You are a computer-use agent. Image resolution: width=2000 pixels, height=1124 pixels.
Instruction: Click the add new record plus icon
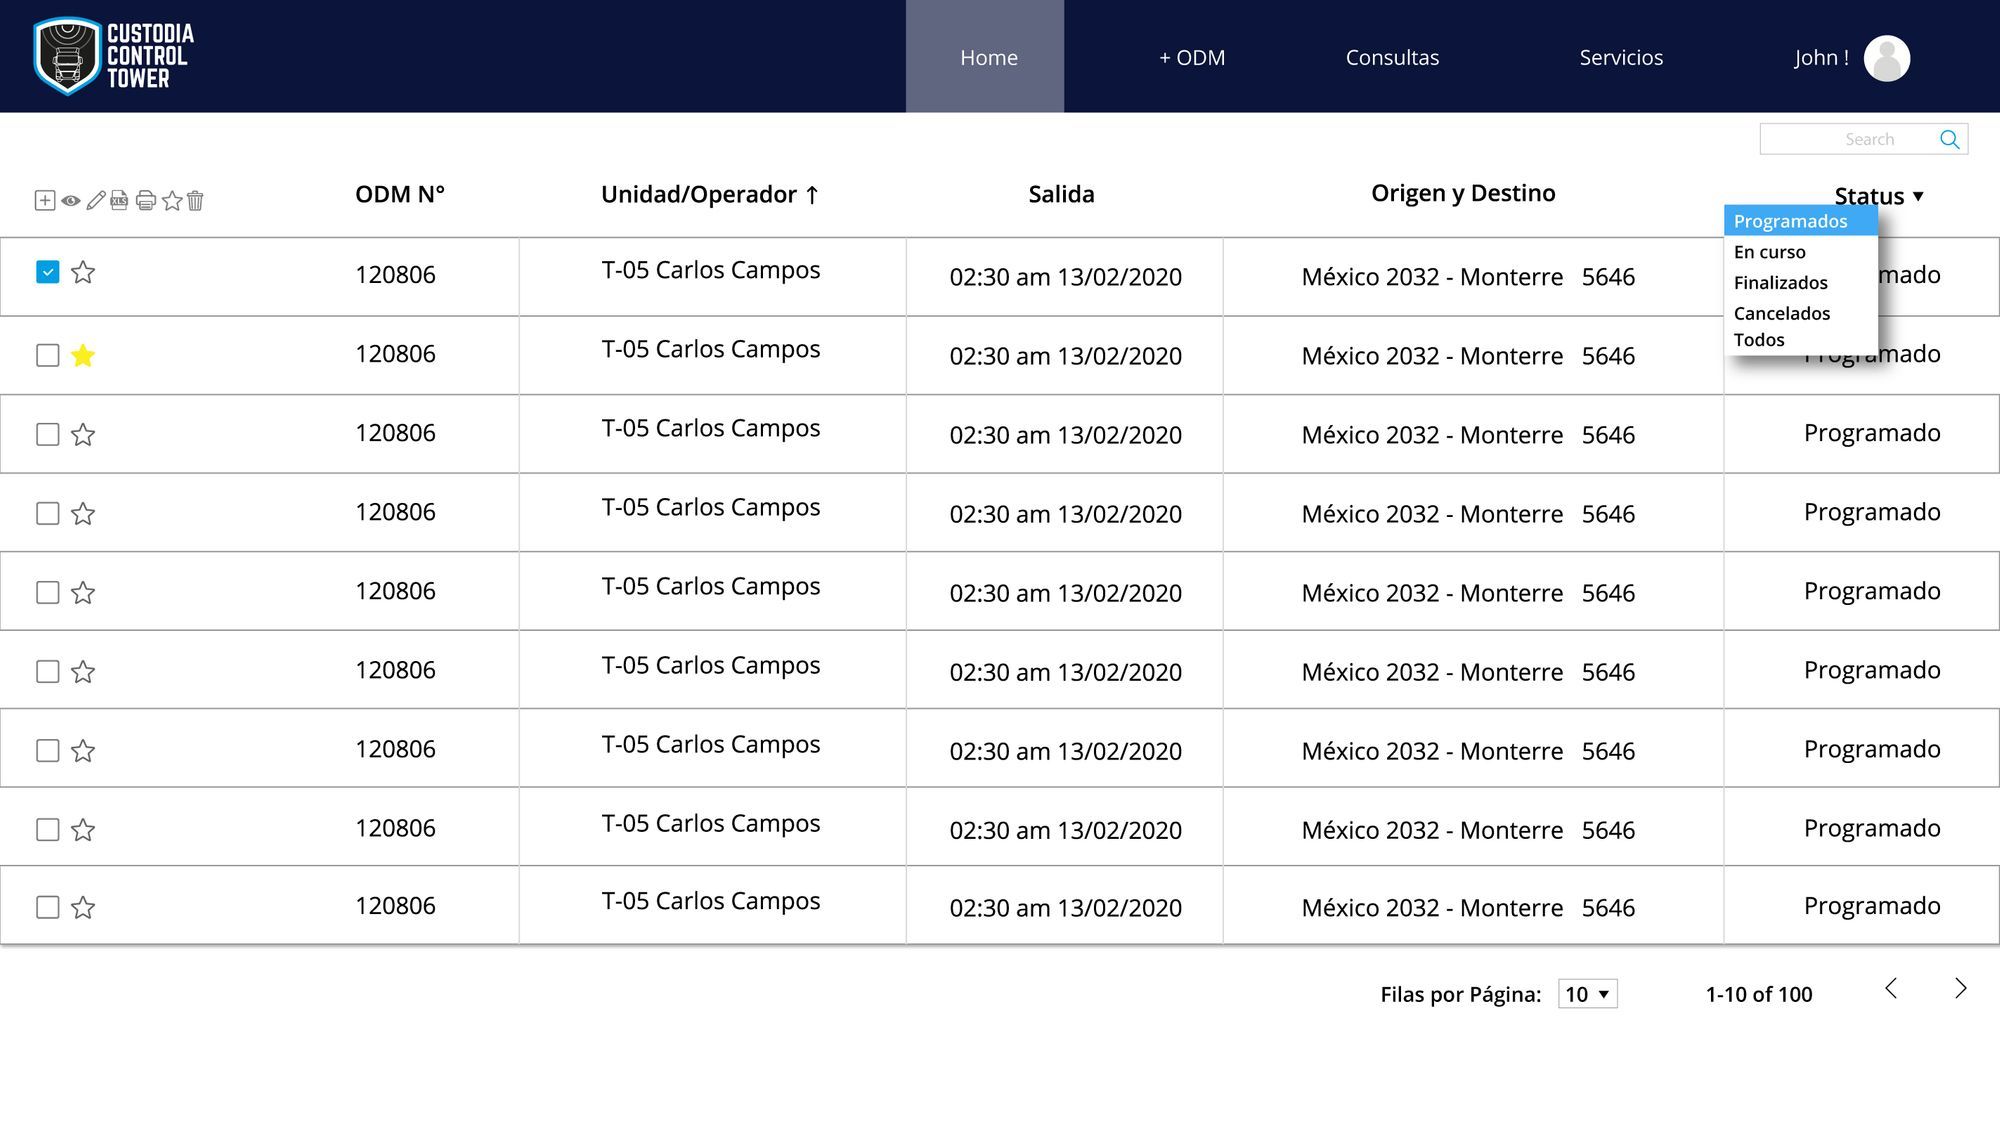point(45,201)
